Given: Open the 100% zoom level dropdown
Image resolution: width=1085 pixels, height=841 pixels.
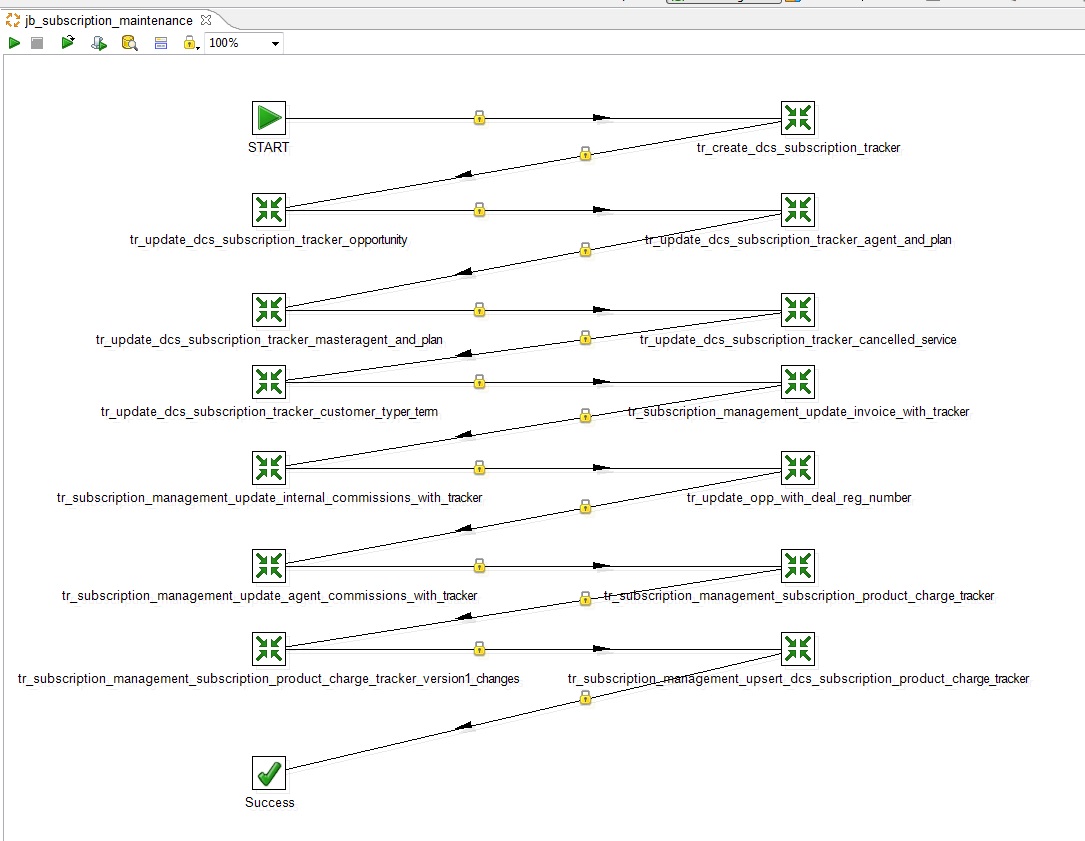Looking at the screenshot, I should coord(275,43).
